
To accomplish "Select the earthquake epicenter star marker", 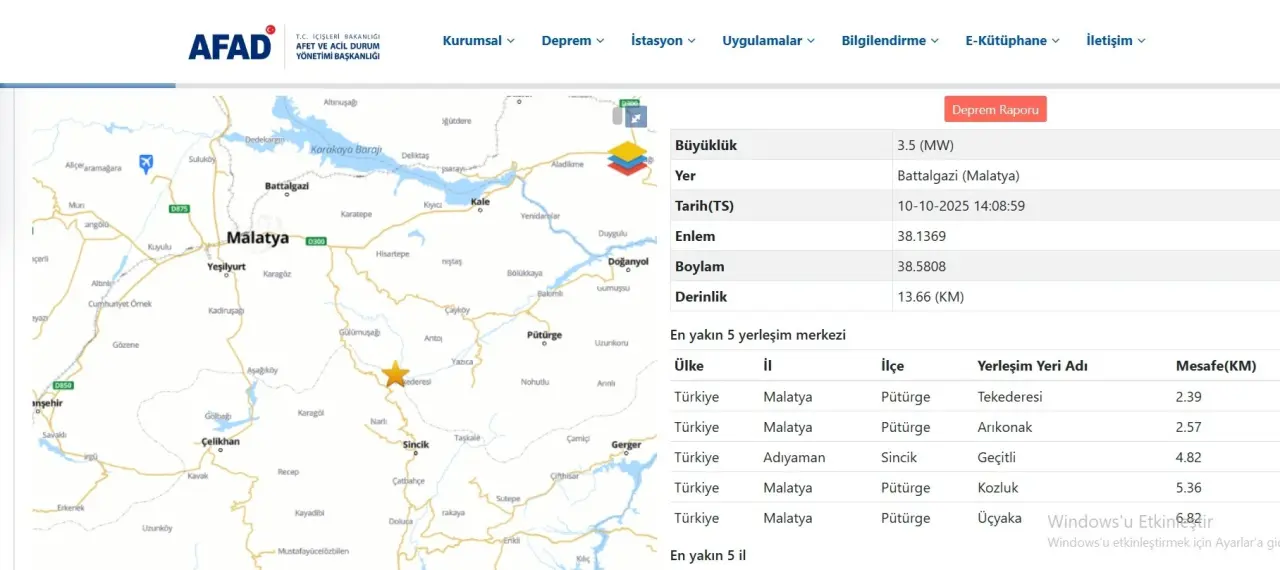I will pos(395,374).
